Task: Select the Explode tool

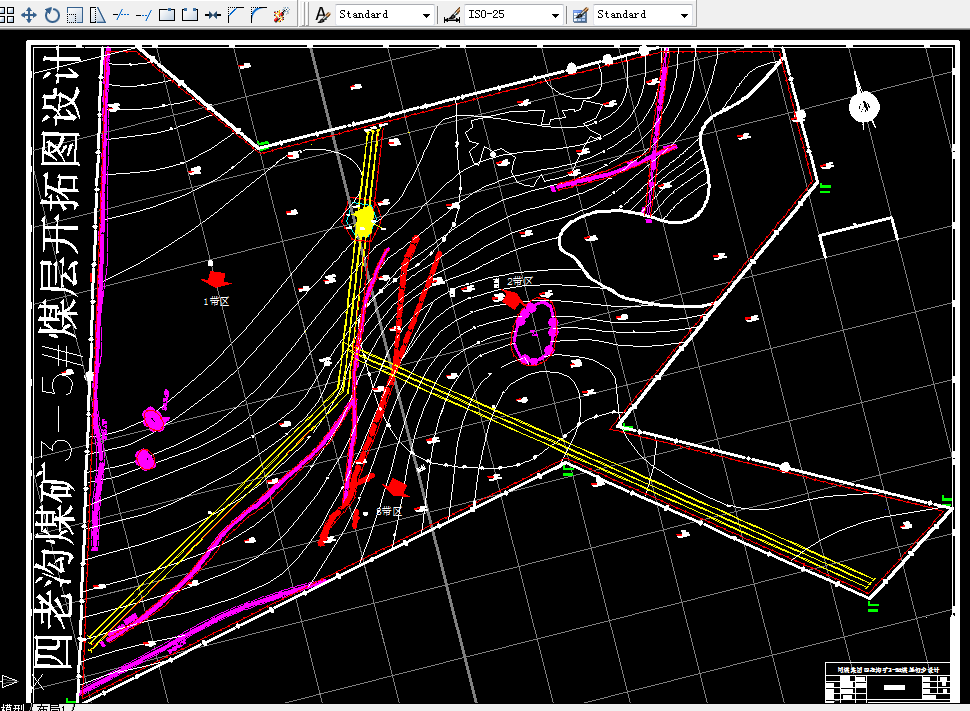Action: (x=281, y=14)
